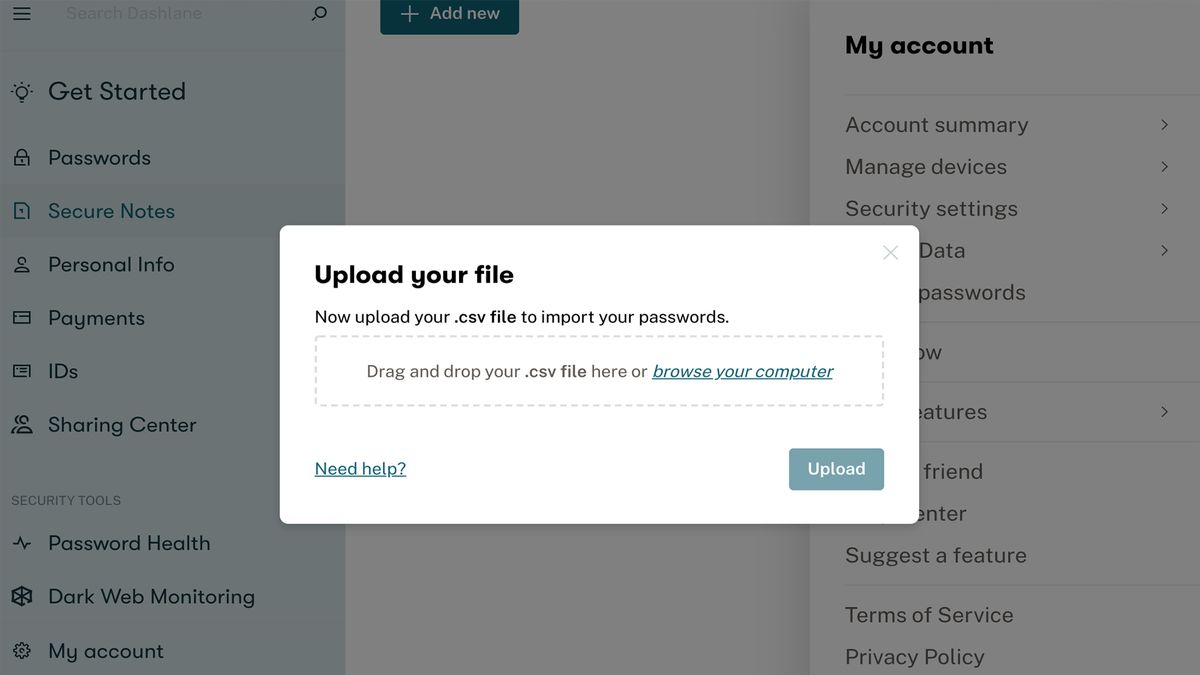This screenshot has height=675, width=1200.
Task: Click the Sharing Center icon
Action: coord(22,424)
